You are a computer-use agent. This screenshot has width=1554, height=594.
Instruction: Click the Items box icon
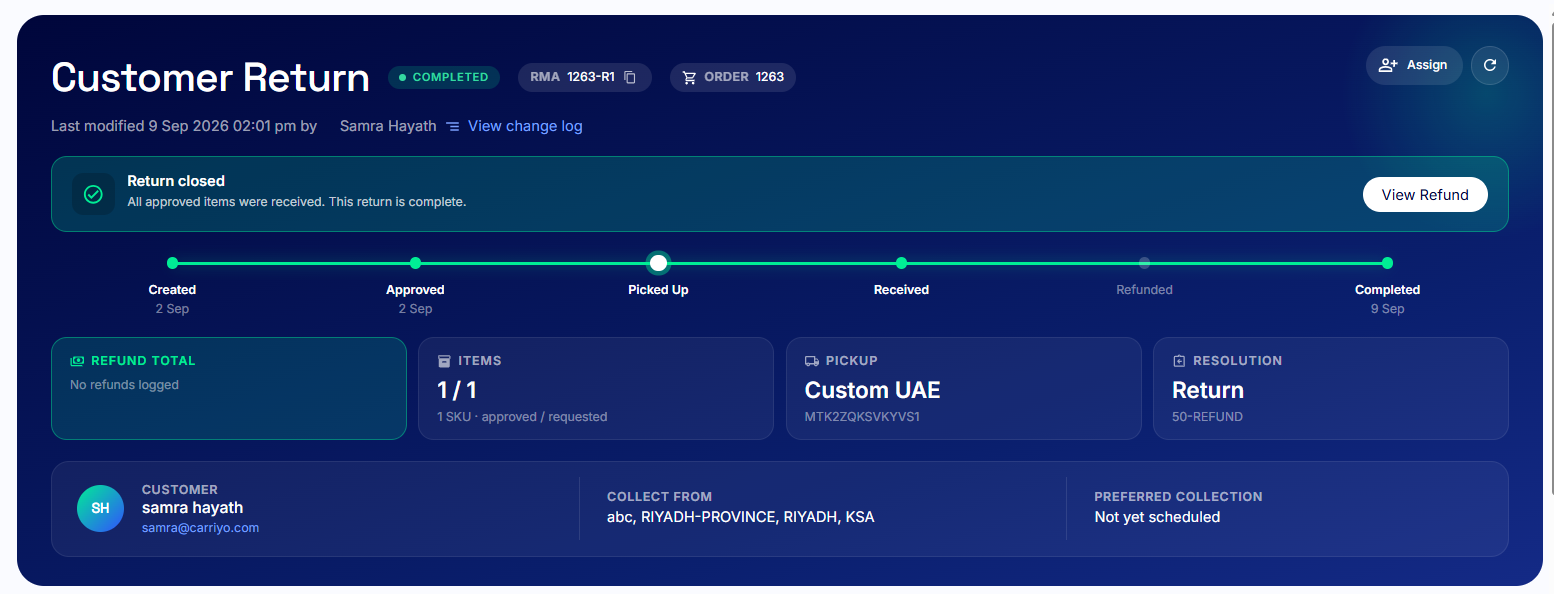[444, 361]
